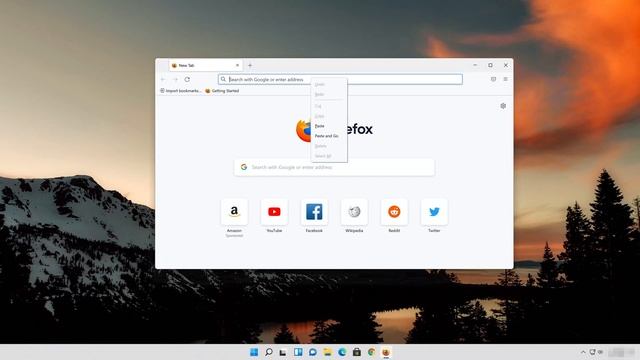Open taskbar Search
The width and height of the screenshot is (640, 360).
[x=269, y=352]
